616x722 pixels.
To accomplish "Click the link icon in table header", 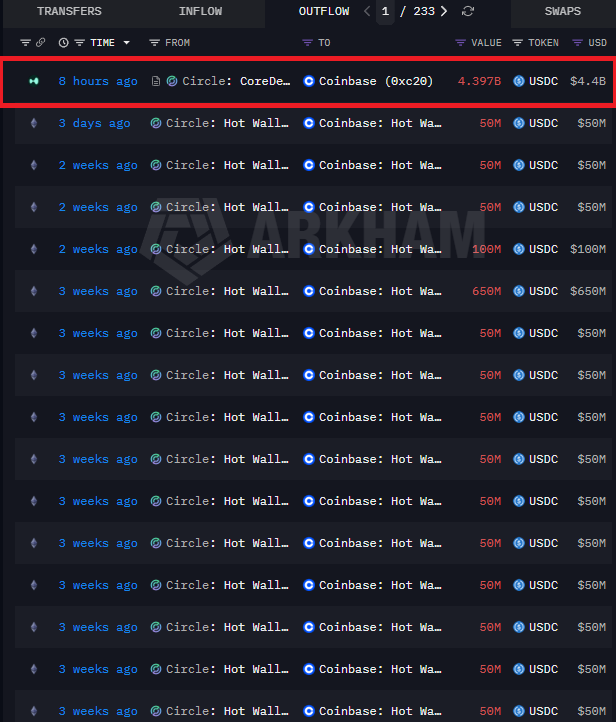I will 41,43.
